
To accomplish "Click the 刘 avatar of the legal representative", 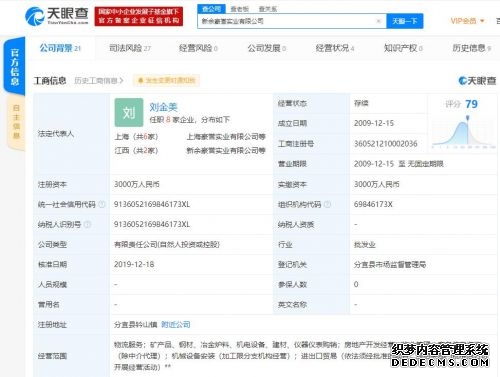I will point(129,112).
